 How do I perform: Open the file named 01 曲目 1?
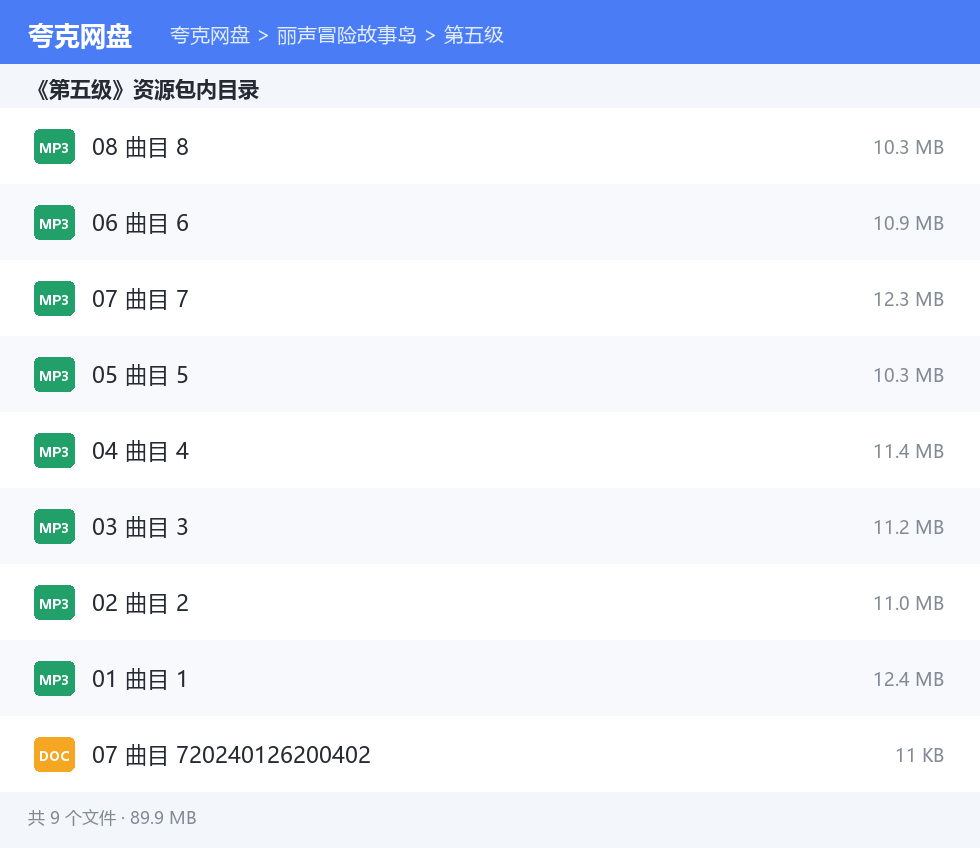(140, 679)
